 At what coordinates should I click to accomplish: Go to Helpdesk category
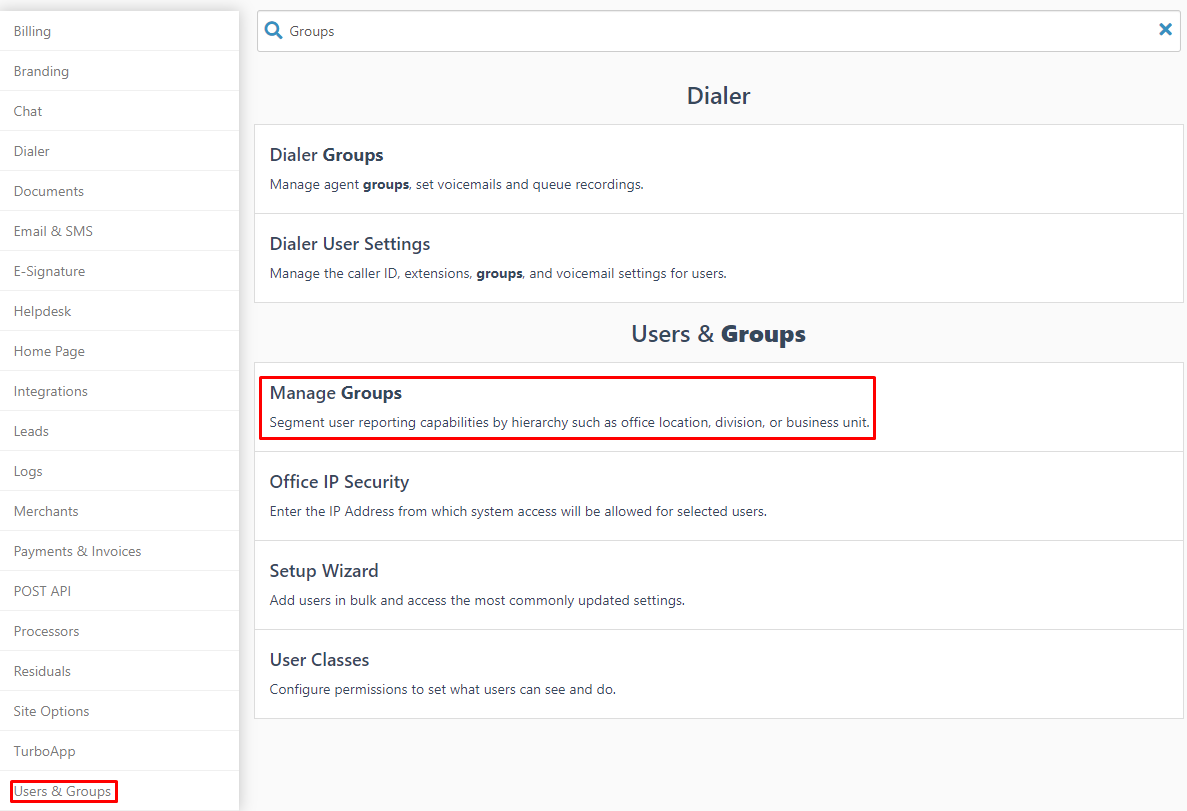(x=120, y=311)
